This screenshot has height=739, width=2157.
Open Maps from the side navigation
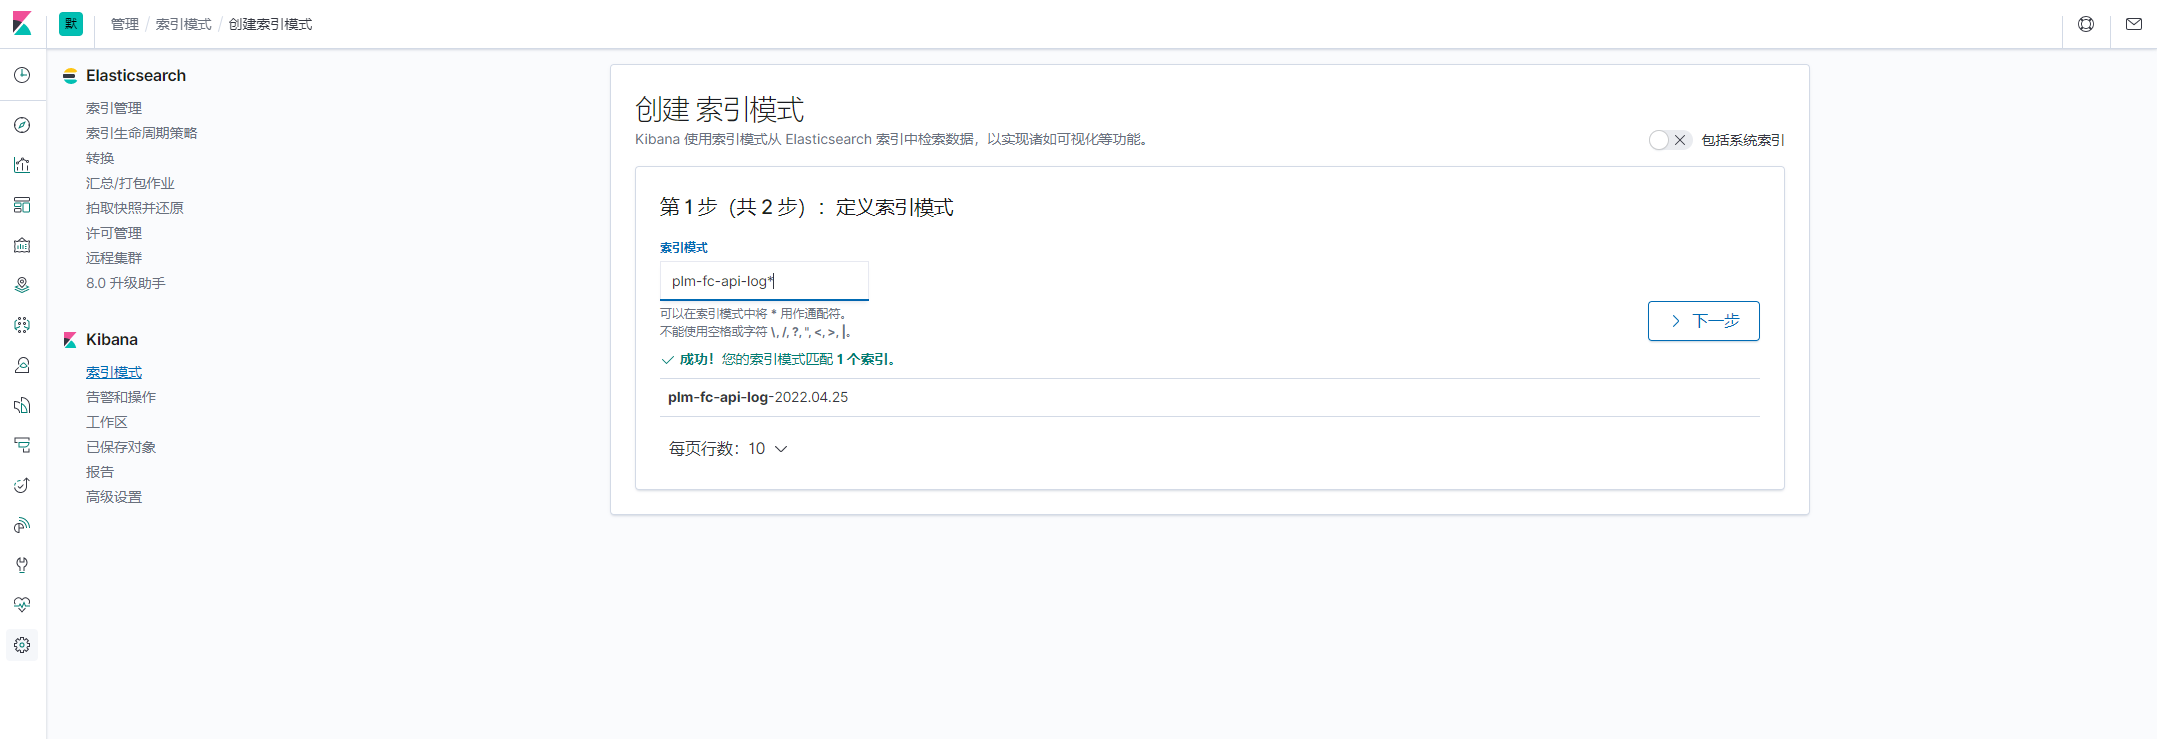(22, 285)
